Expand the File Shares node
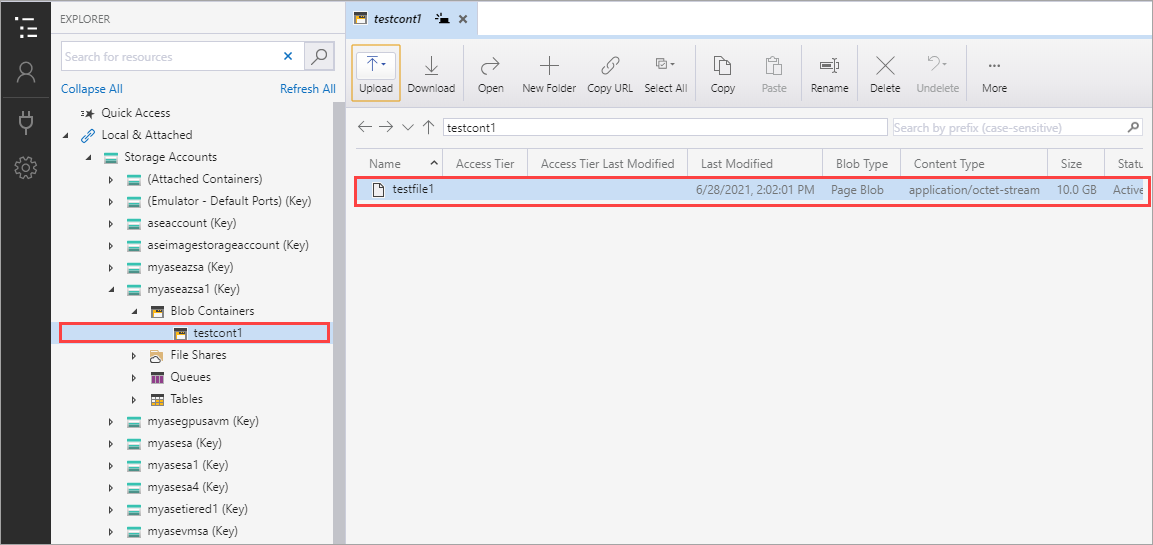This screenshot has width=1153, height=545. tap(134, 356)
